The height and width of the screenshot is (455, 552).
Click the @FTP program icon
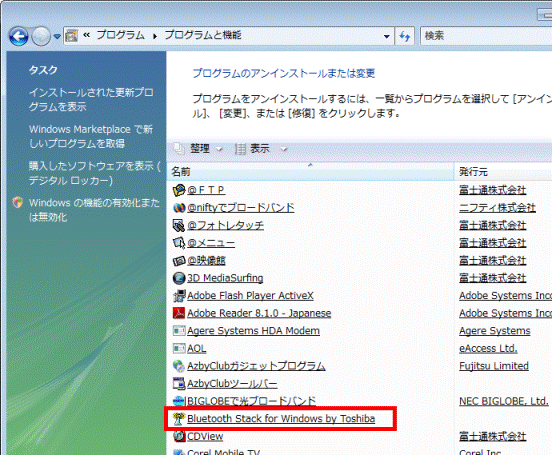(179, 191)
